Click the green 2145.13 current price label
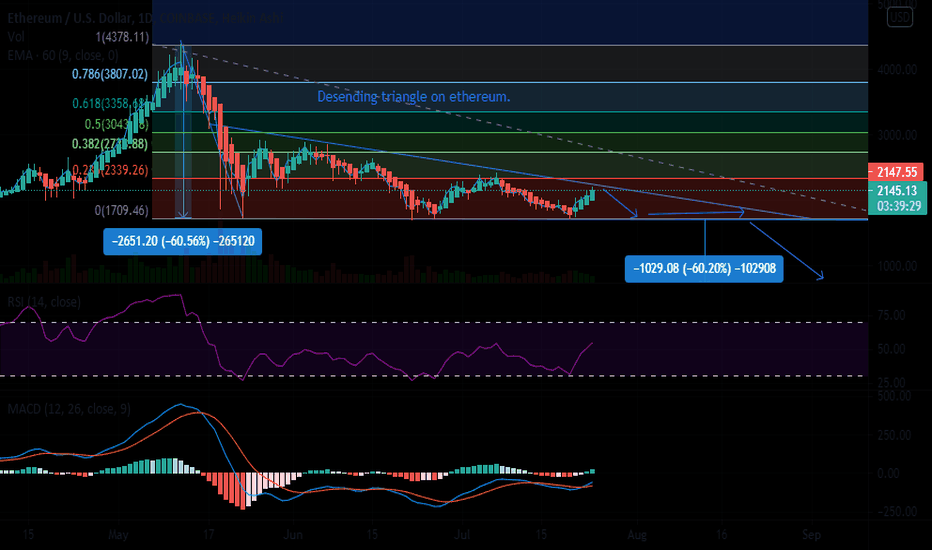 896,190
